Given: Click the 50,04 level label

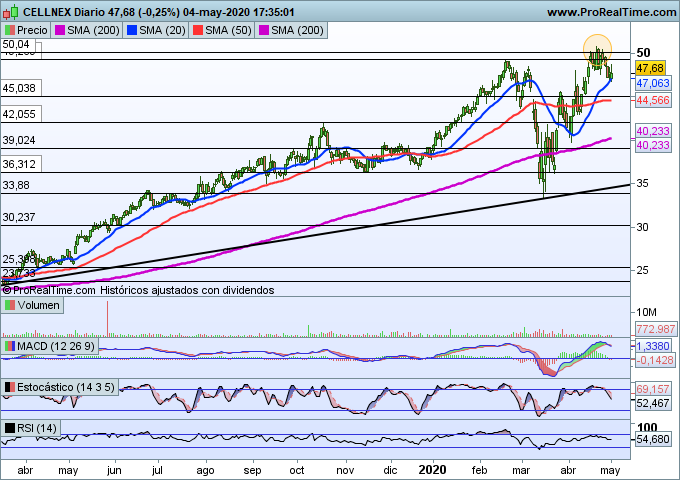Looking at the screenshot, I should pos(16,44).
